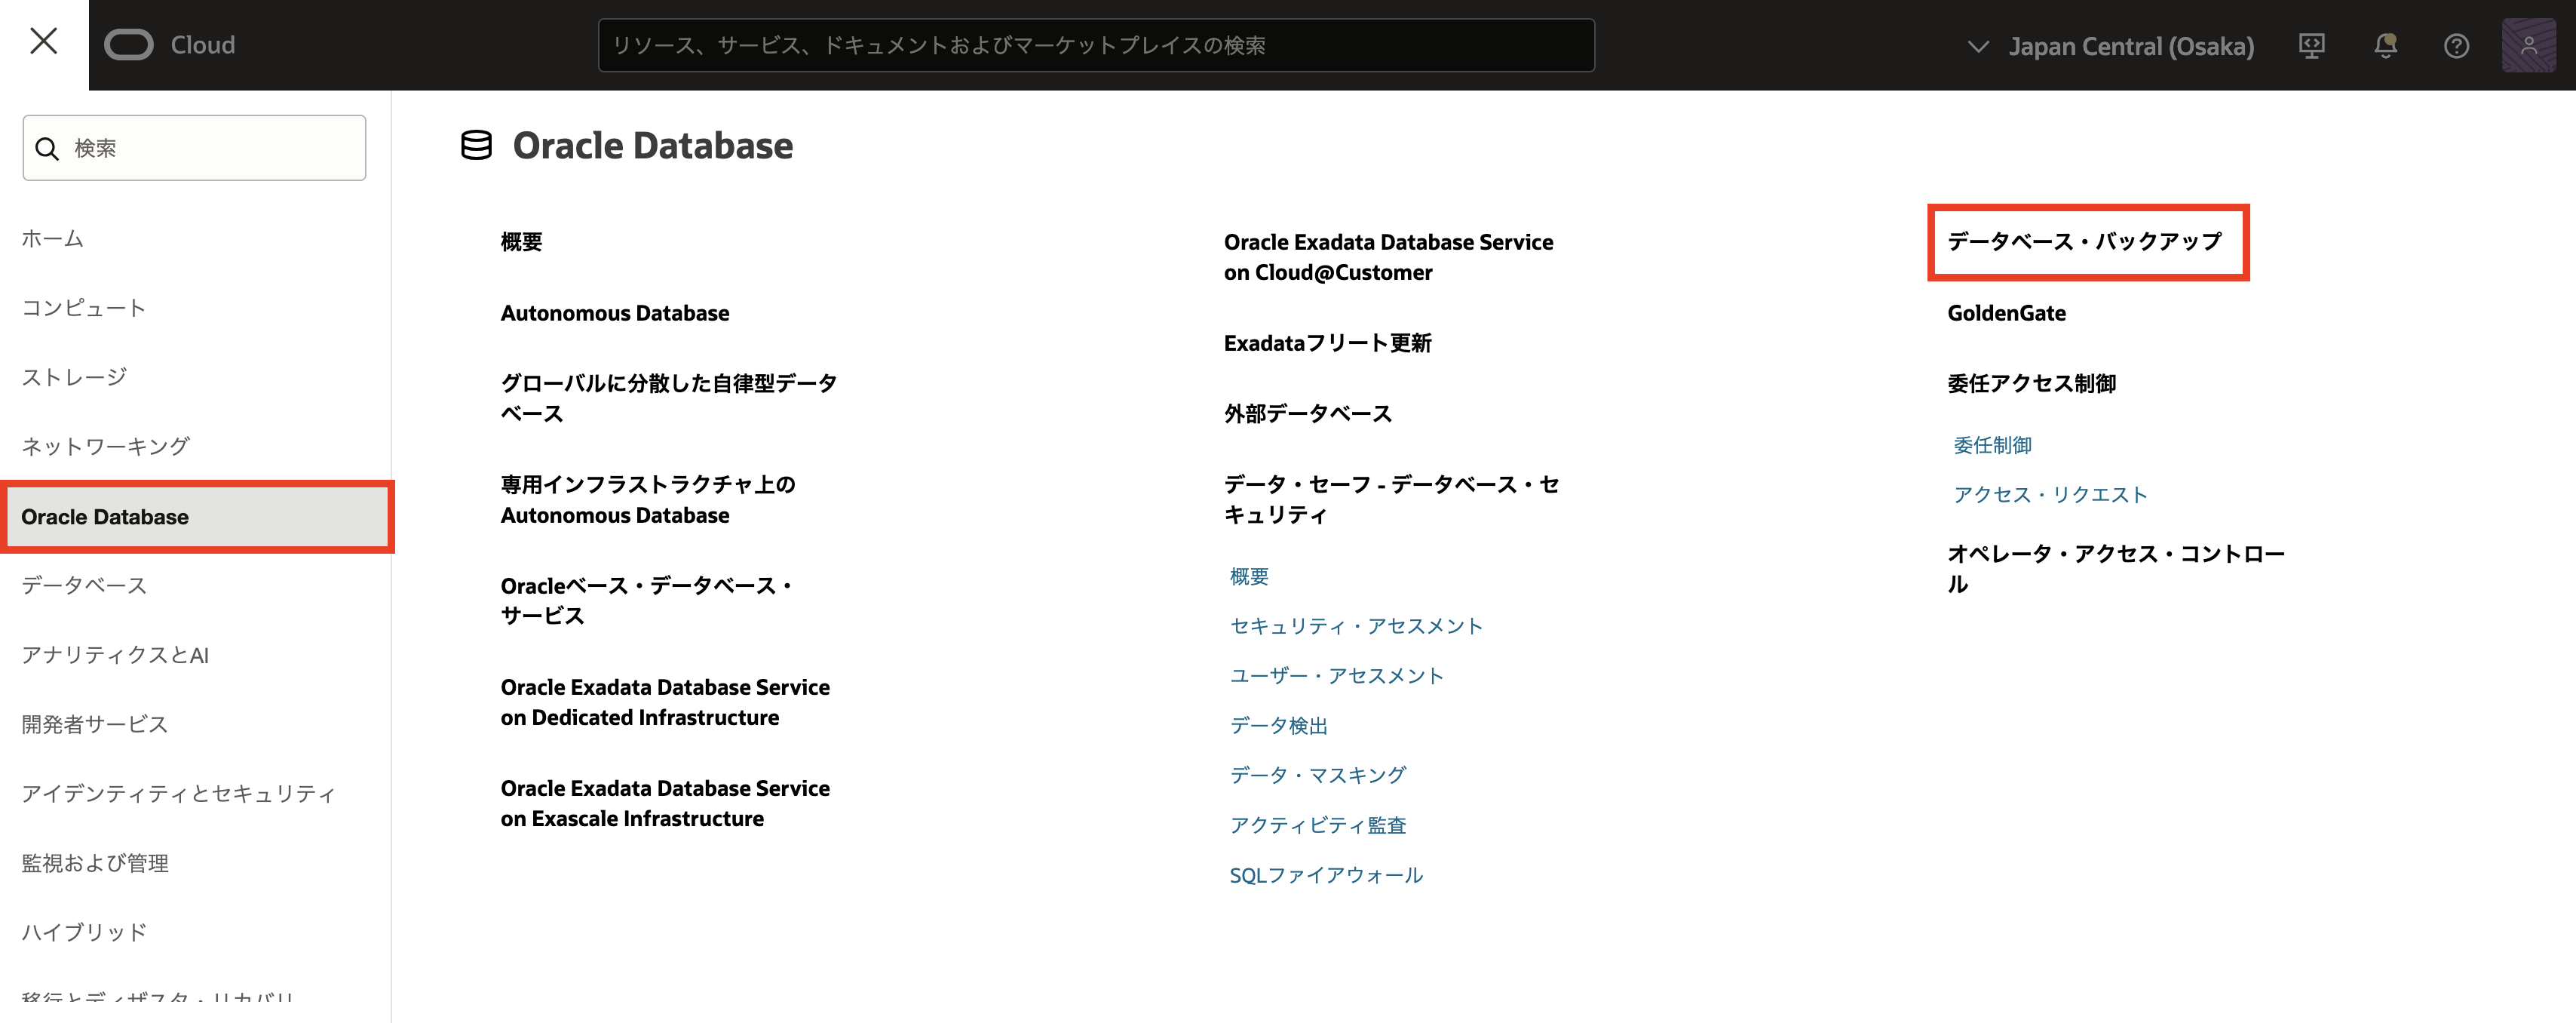Screen dimensions: 2576x1023
Task: Open Exadataフリート更新 link
Action: point(1327,343)
